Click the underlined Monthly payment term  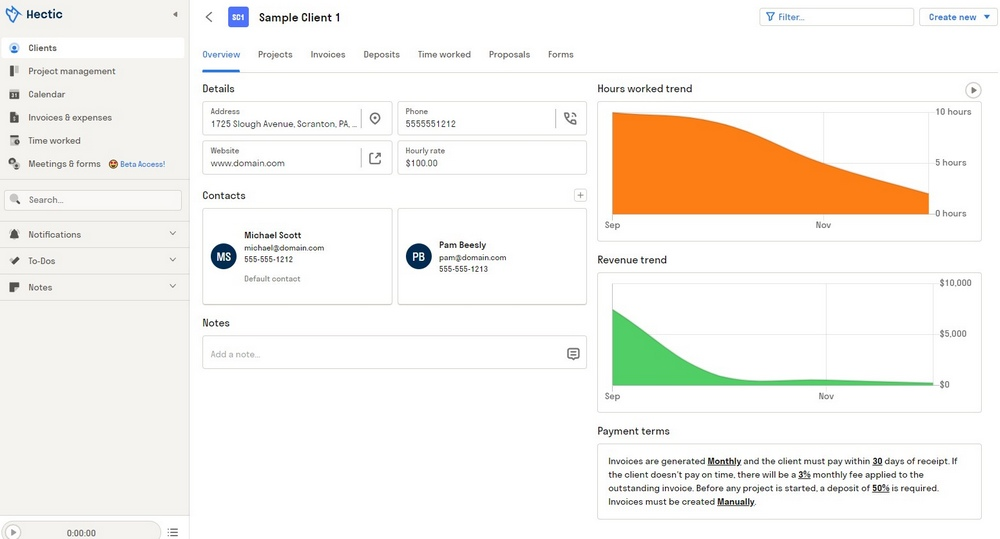click(724, 461)
